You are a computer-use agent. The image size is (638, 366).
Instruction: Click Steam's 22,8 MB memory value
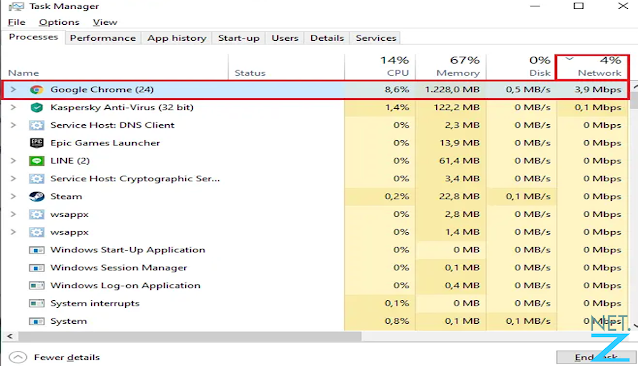pos(459,196)
